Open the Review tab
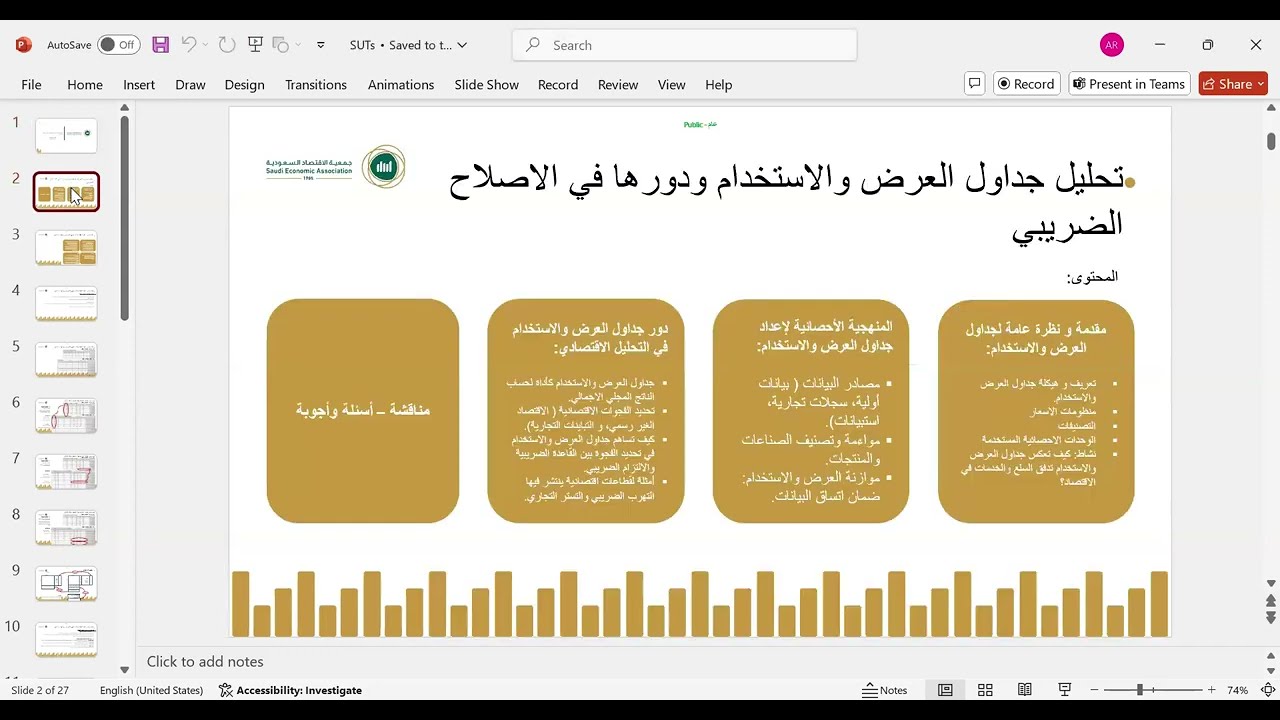Viewport: 1280px width, 720px height. point(618,85)
